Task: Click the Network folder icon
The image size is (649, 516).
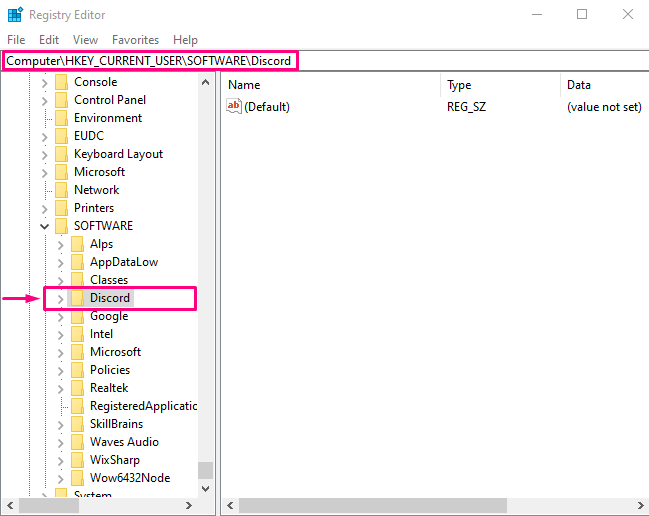Action: pos(62,190)
